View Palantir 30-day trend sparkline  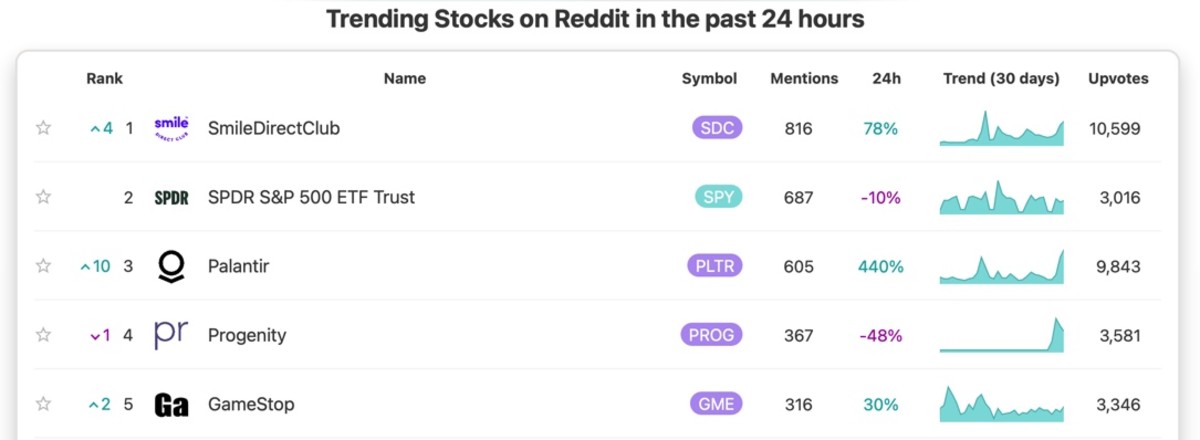[1002, 266]
